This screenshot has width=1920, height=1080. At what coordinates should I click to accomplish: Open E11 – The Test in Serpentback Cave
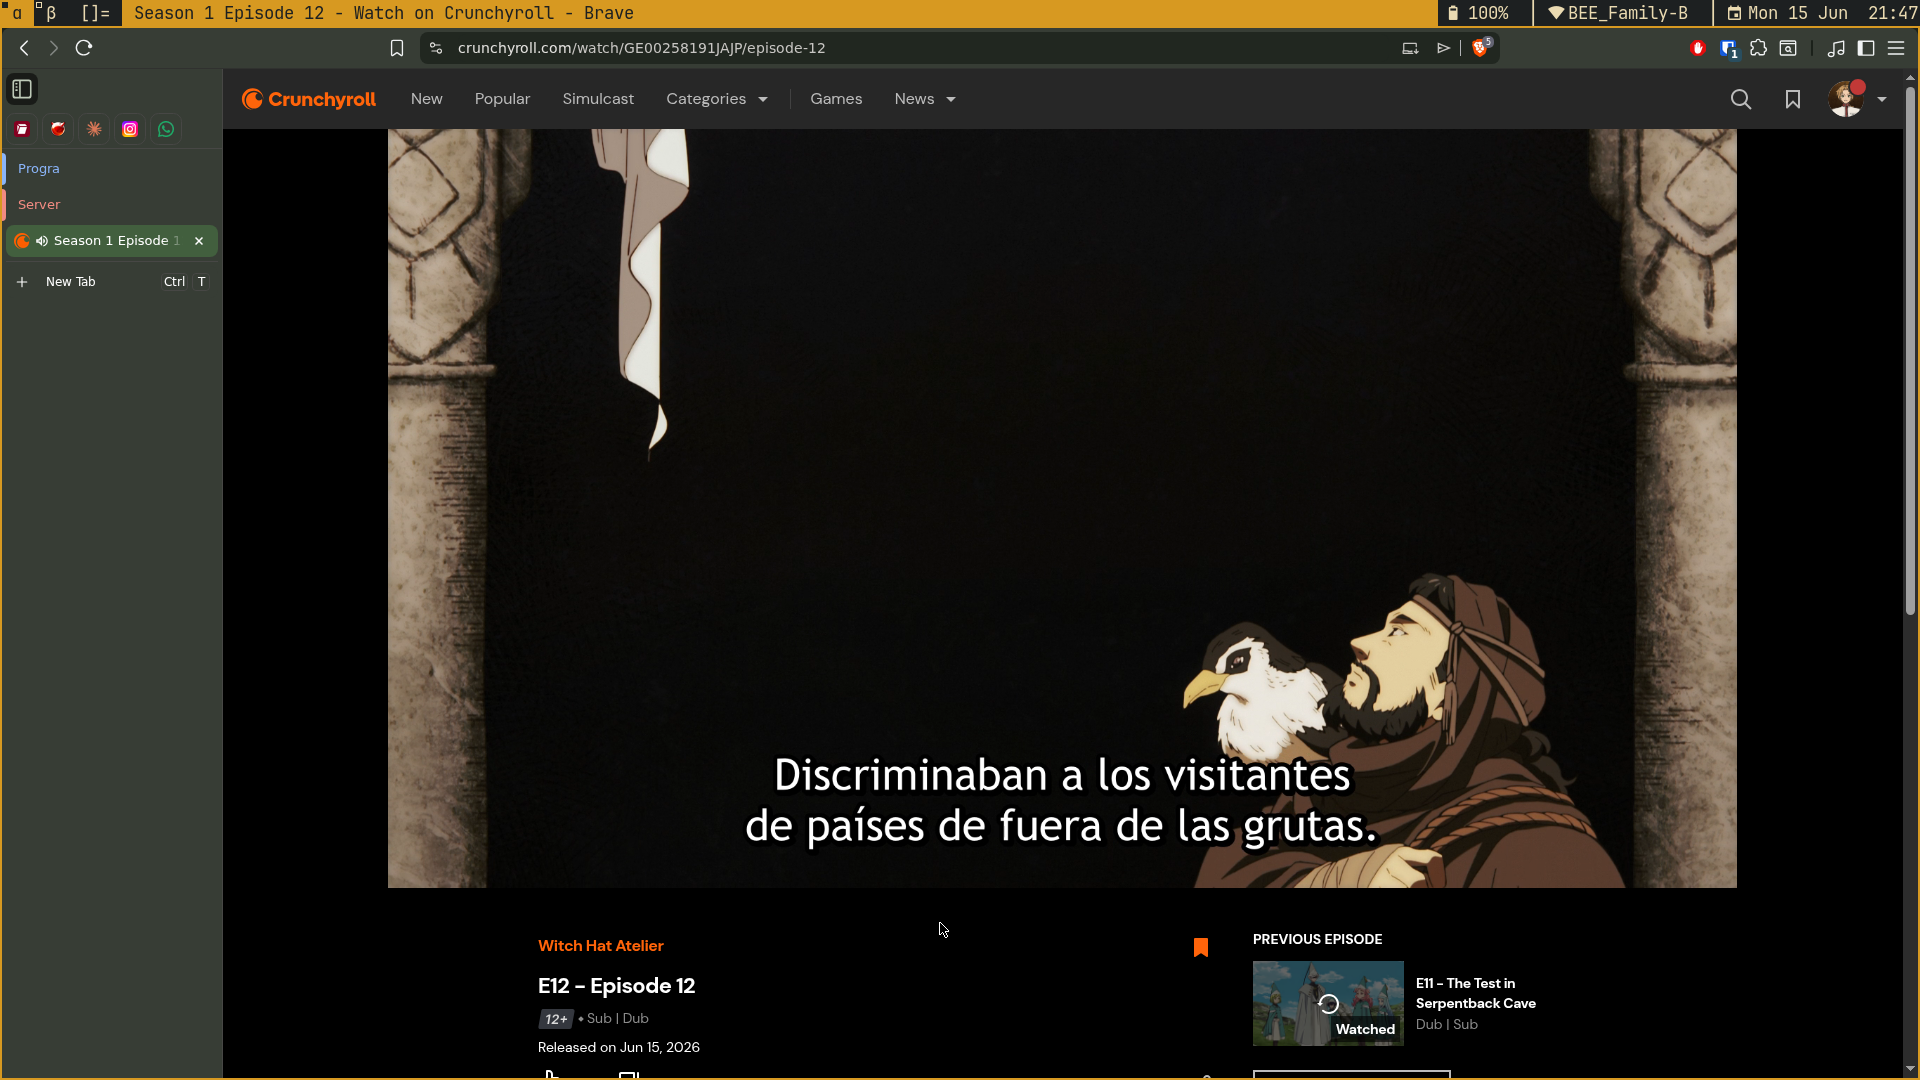(1476, 993)
